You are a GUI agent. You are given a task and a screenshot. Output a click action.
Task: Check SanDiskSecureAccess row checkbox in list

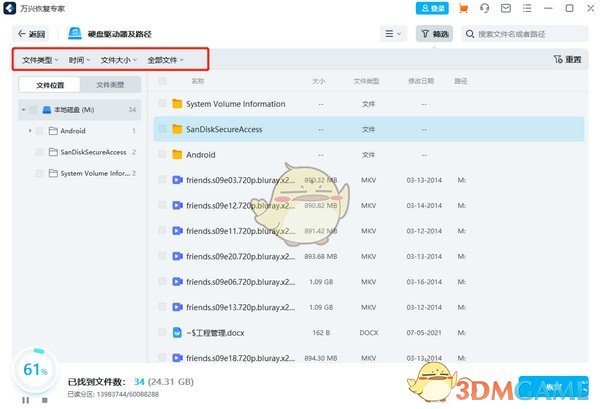pyautogui.click(x=162, y=129)
